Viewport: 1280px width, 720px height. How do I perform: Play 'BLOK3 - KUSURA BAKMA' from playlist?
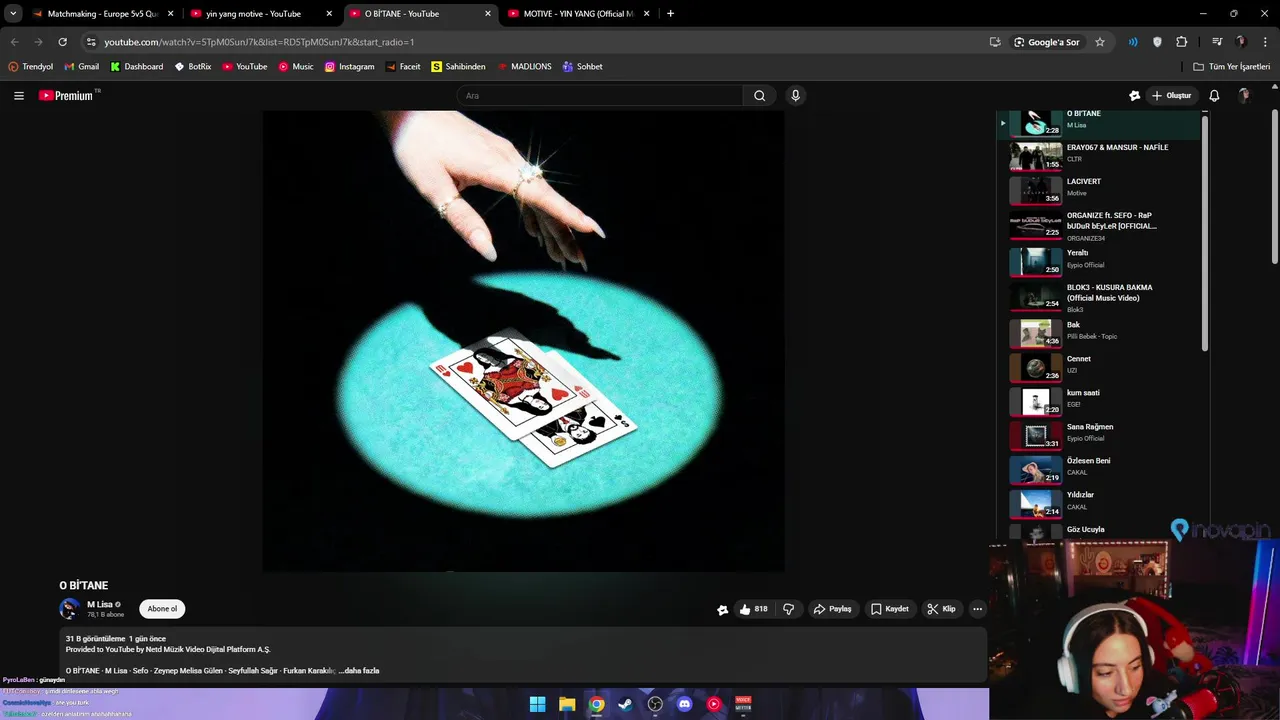point(1104,297)
